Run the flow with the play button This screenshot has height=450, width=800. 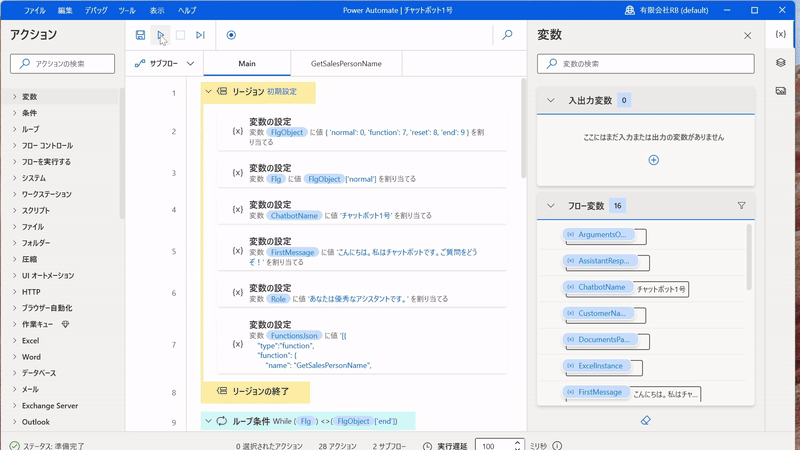(160, 35)
